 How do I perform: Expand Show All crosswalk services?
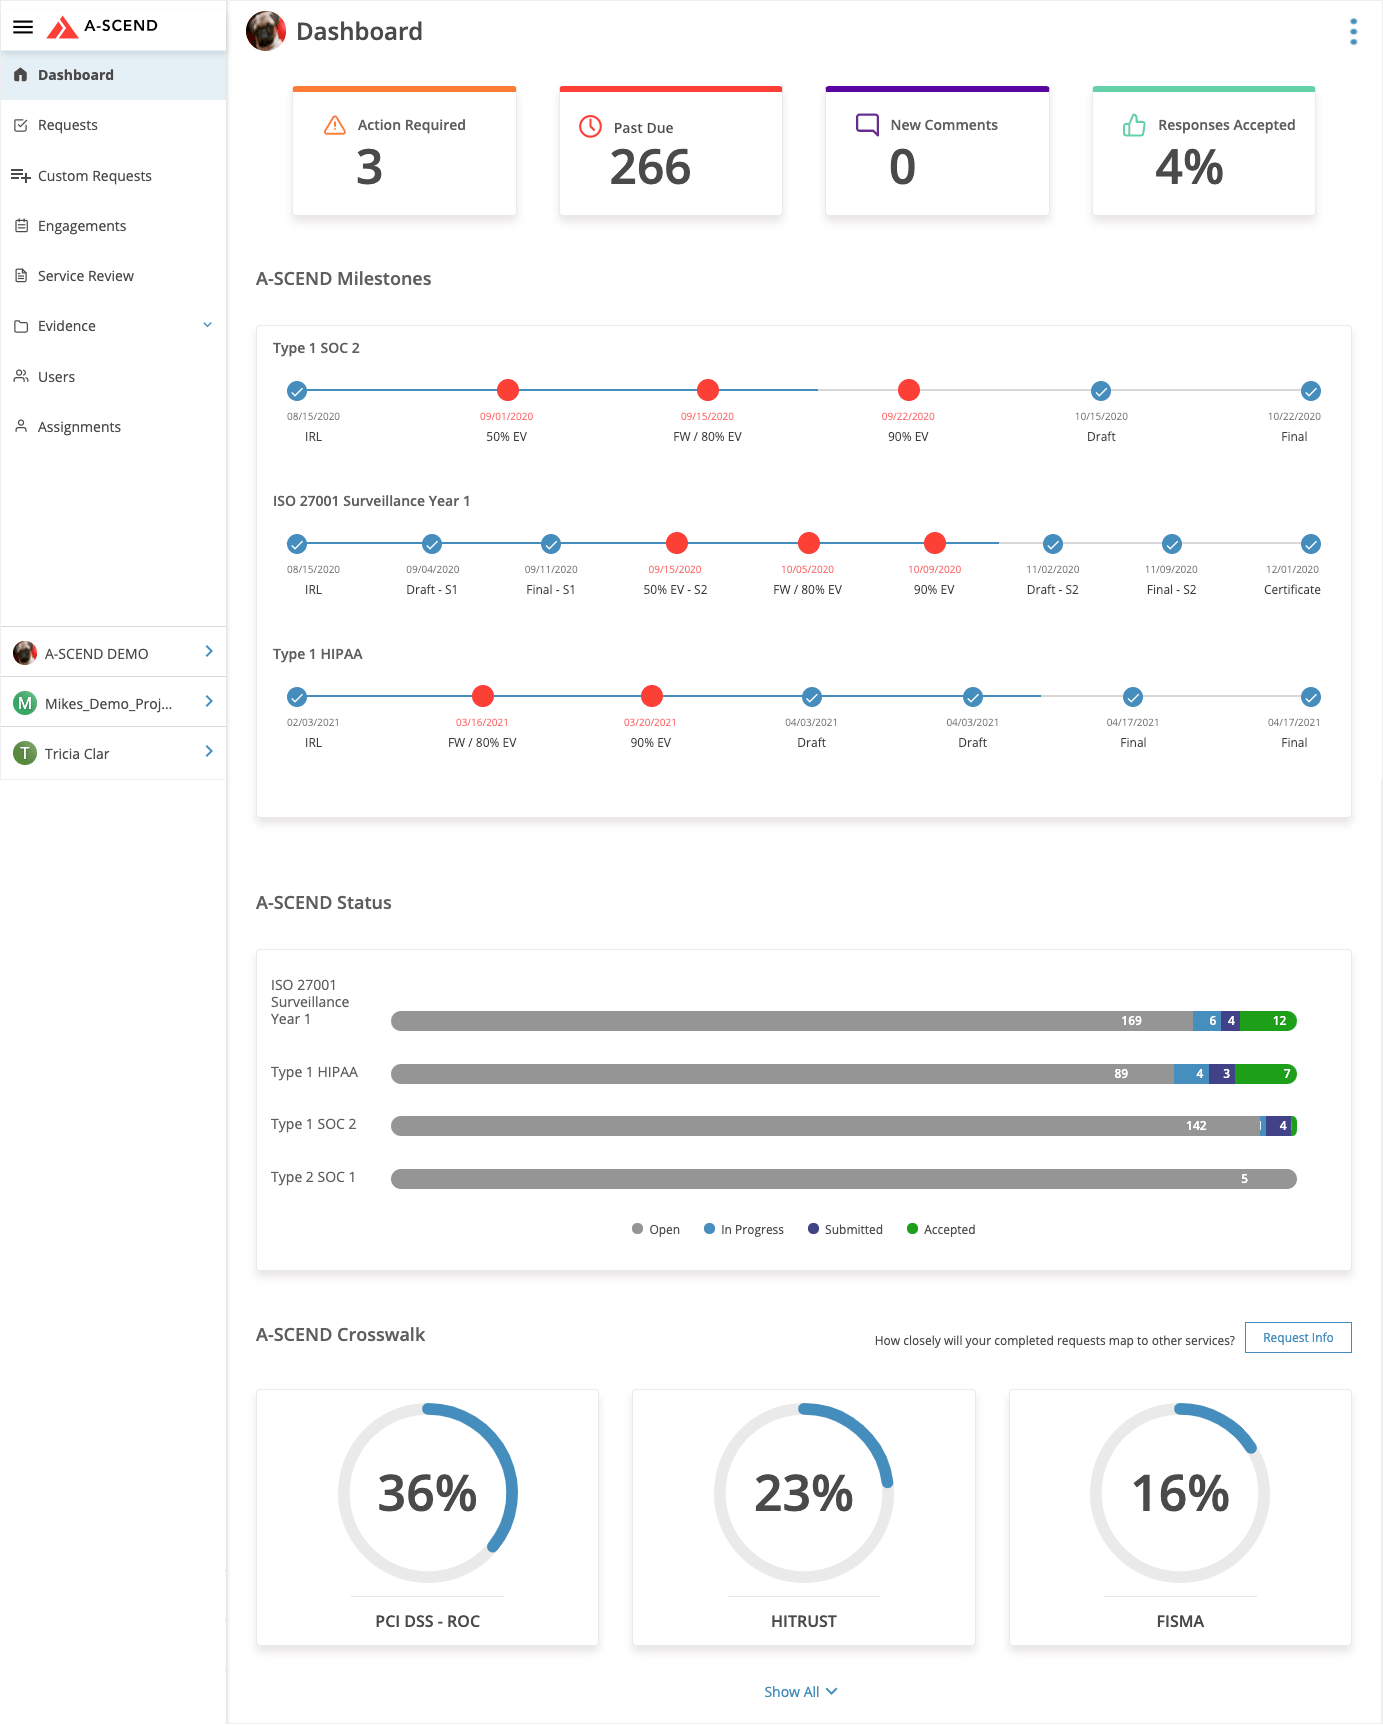tap(801, 1692)
